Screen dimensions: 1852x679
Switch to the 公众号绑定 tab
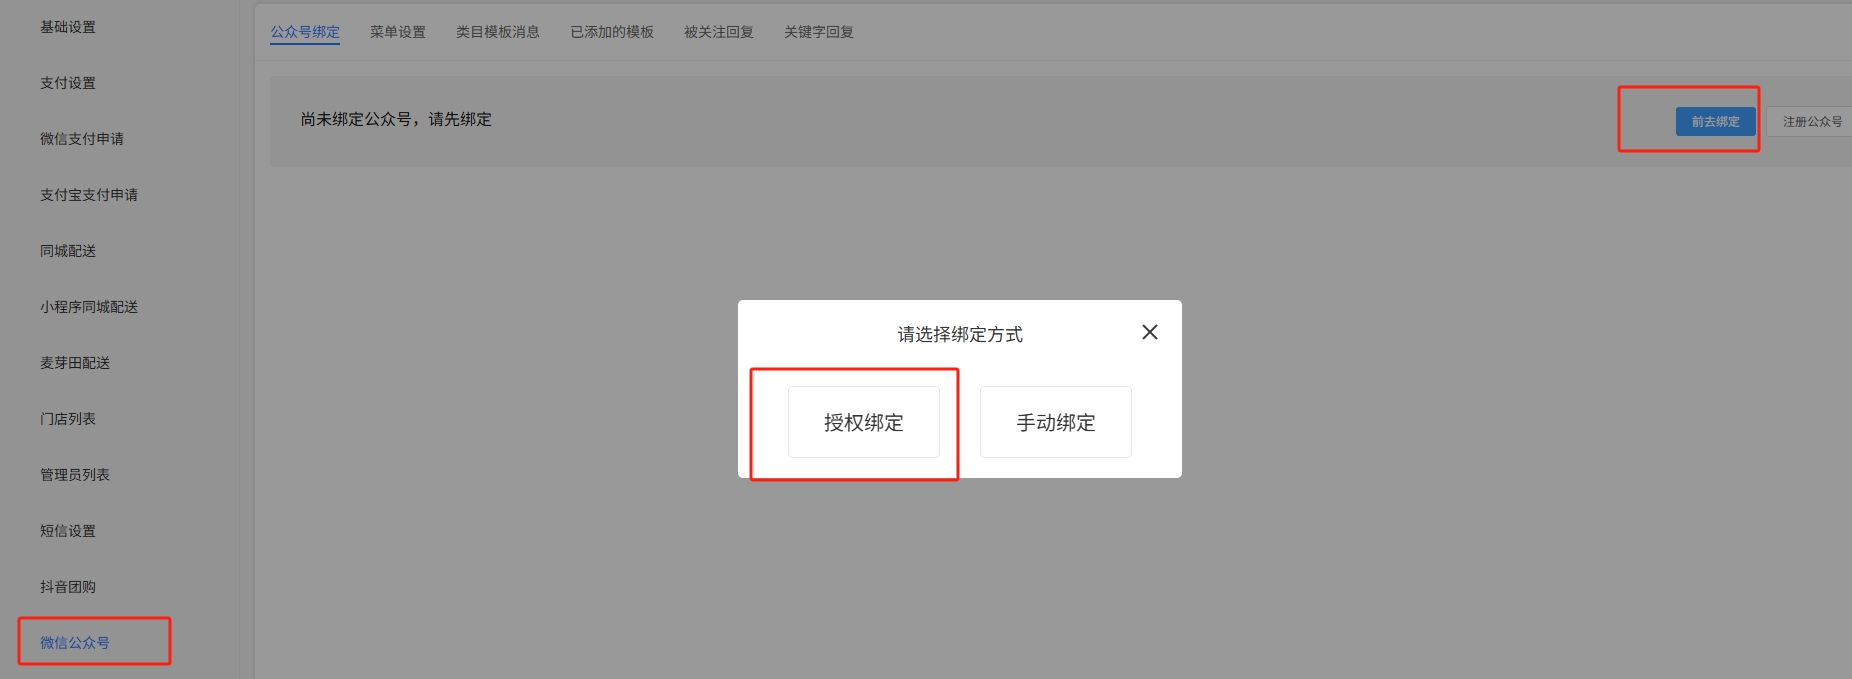pyautogui.click(x=305, y=32)
